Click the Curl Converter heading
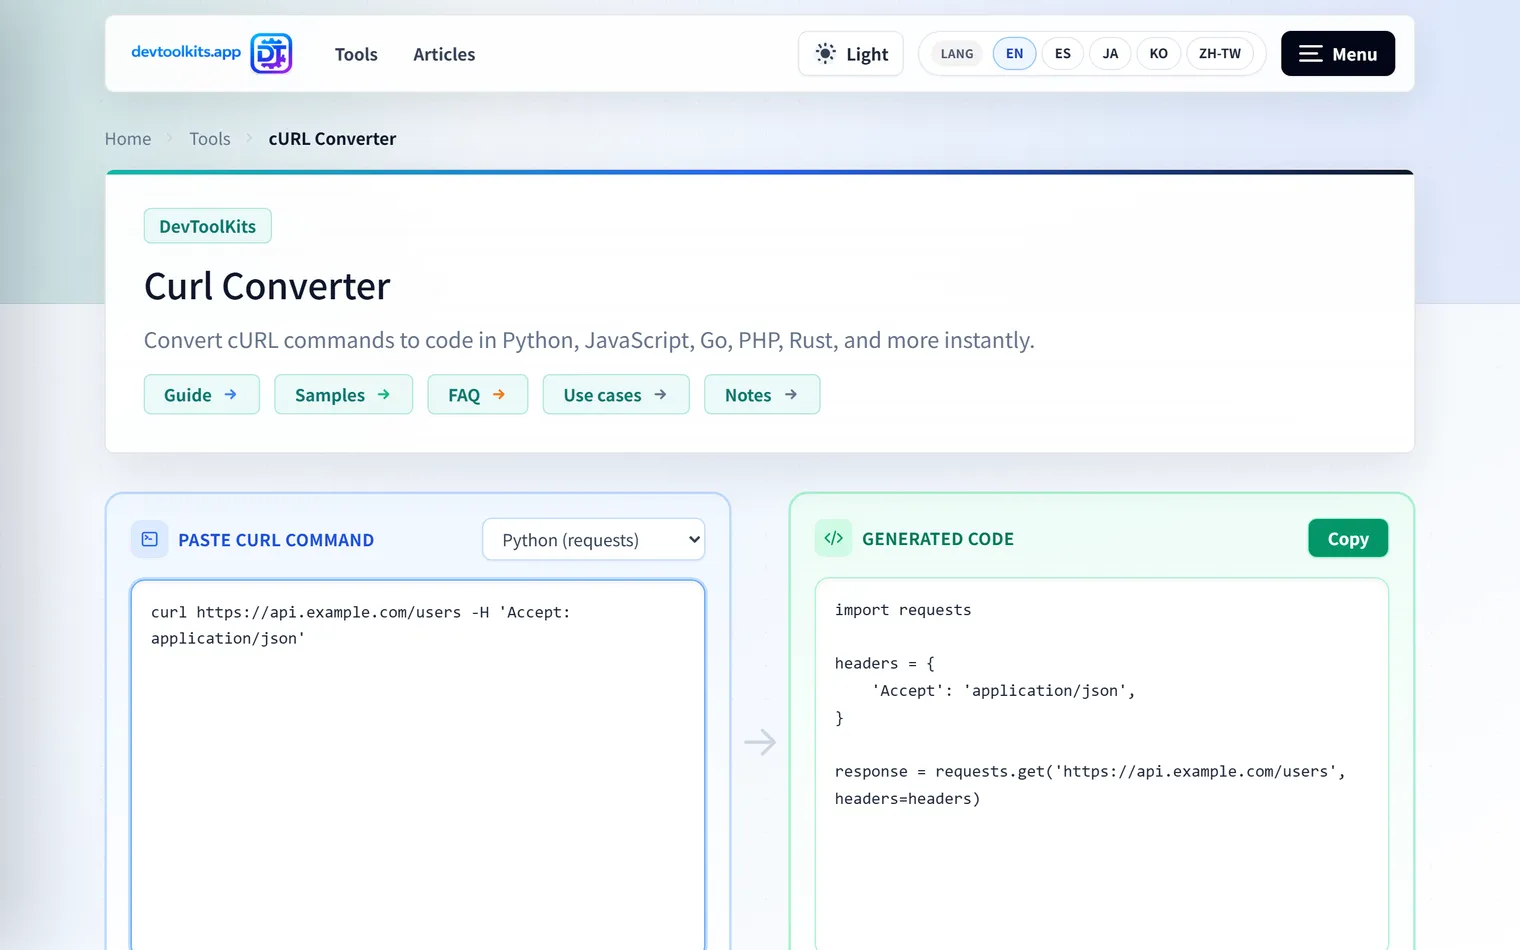This screenshot has width=1520, height=950. pyautogui.click(x=267, y=287)
